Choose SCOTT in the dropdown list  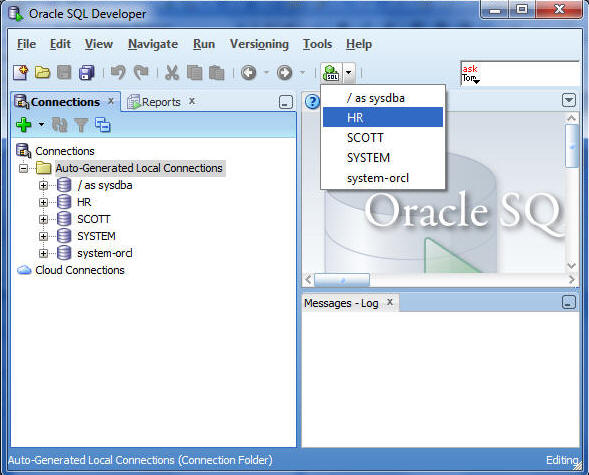pos(383,138)
